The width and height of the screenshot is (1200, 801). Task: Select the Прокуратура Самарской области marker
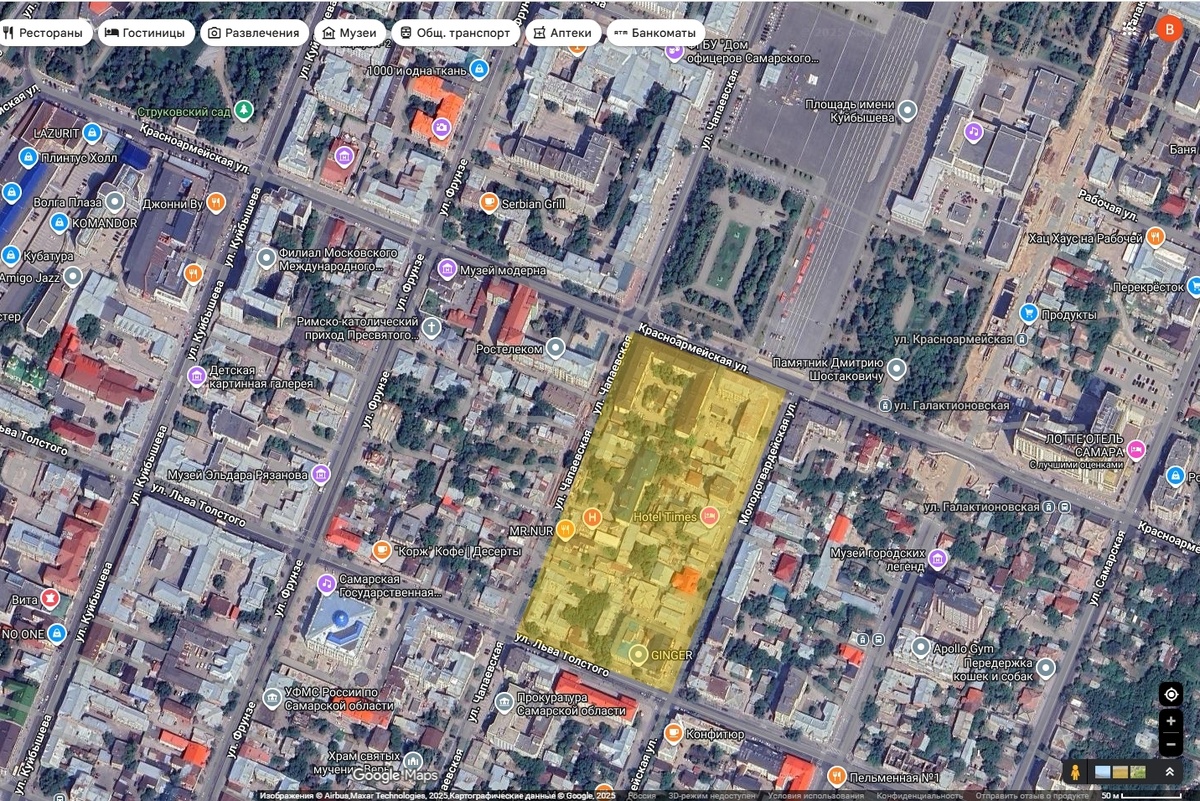pyautogui.click(x=504, y=702)
